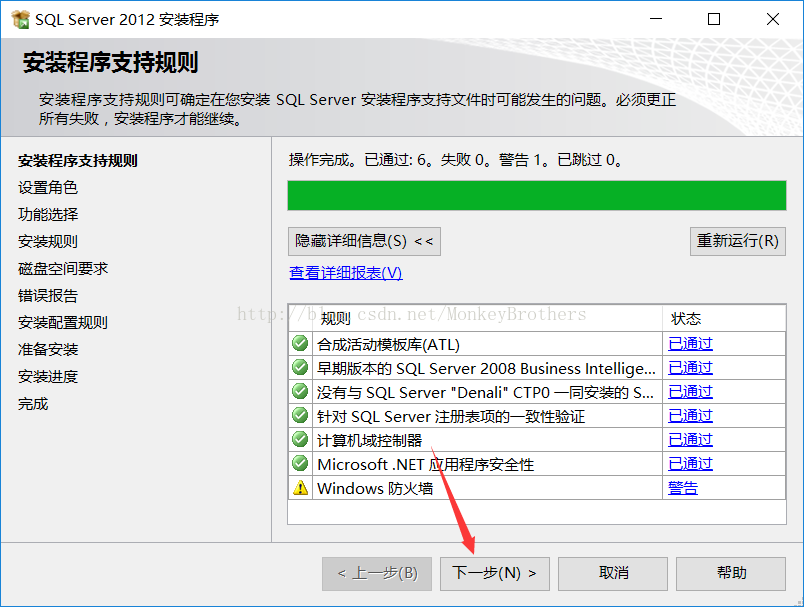Screen dimensions: 804x607
Task: Maximize the SQL Server 2012 setup window
Action: [x=714, y=19]
